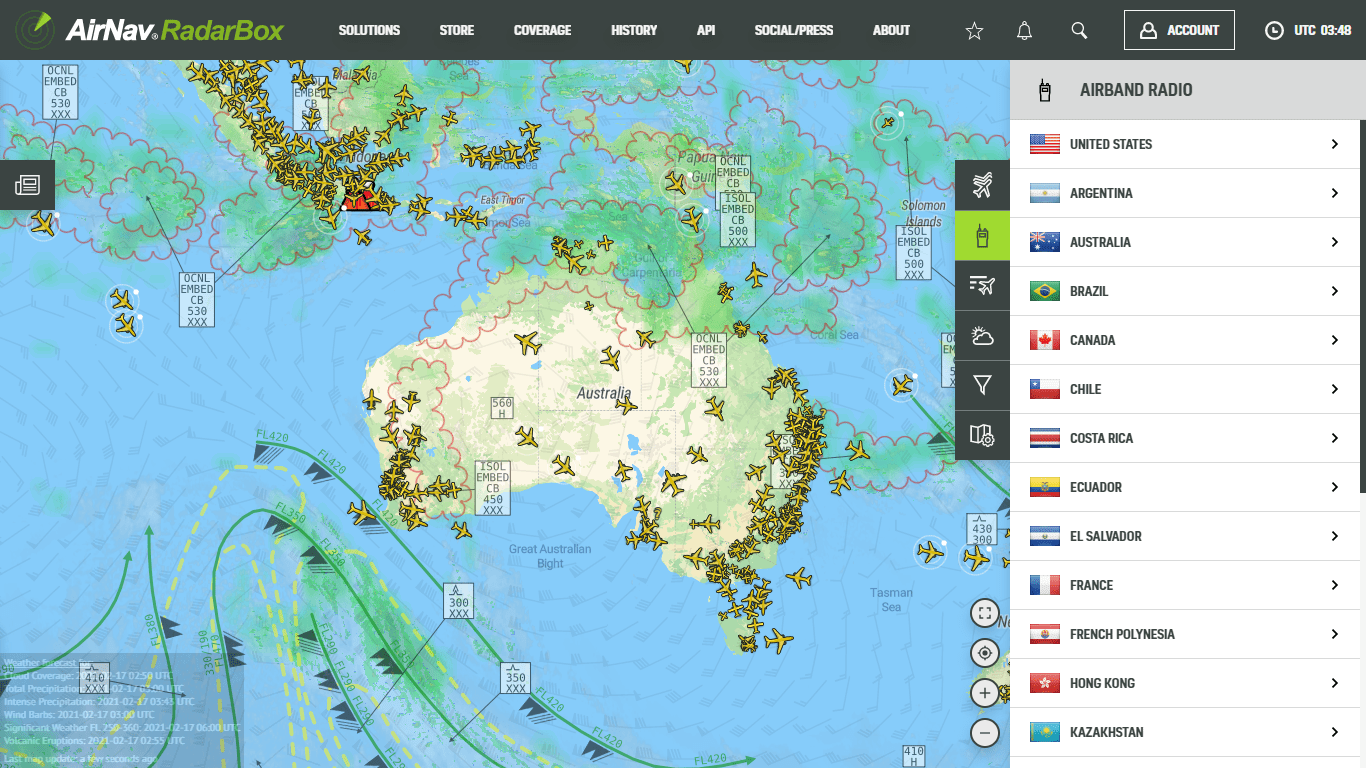This screenshot has height=768, width=1366.
Task: Open the History menu
Action: pyautogui.click(x=634, y=30)
